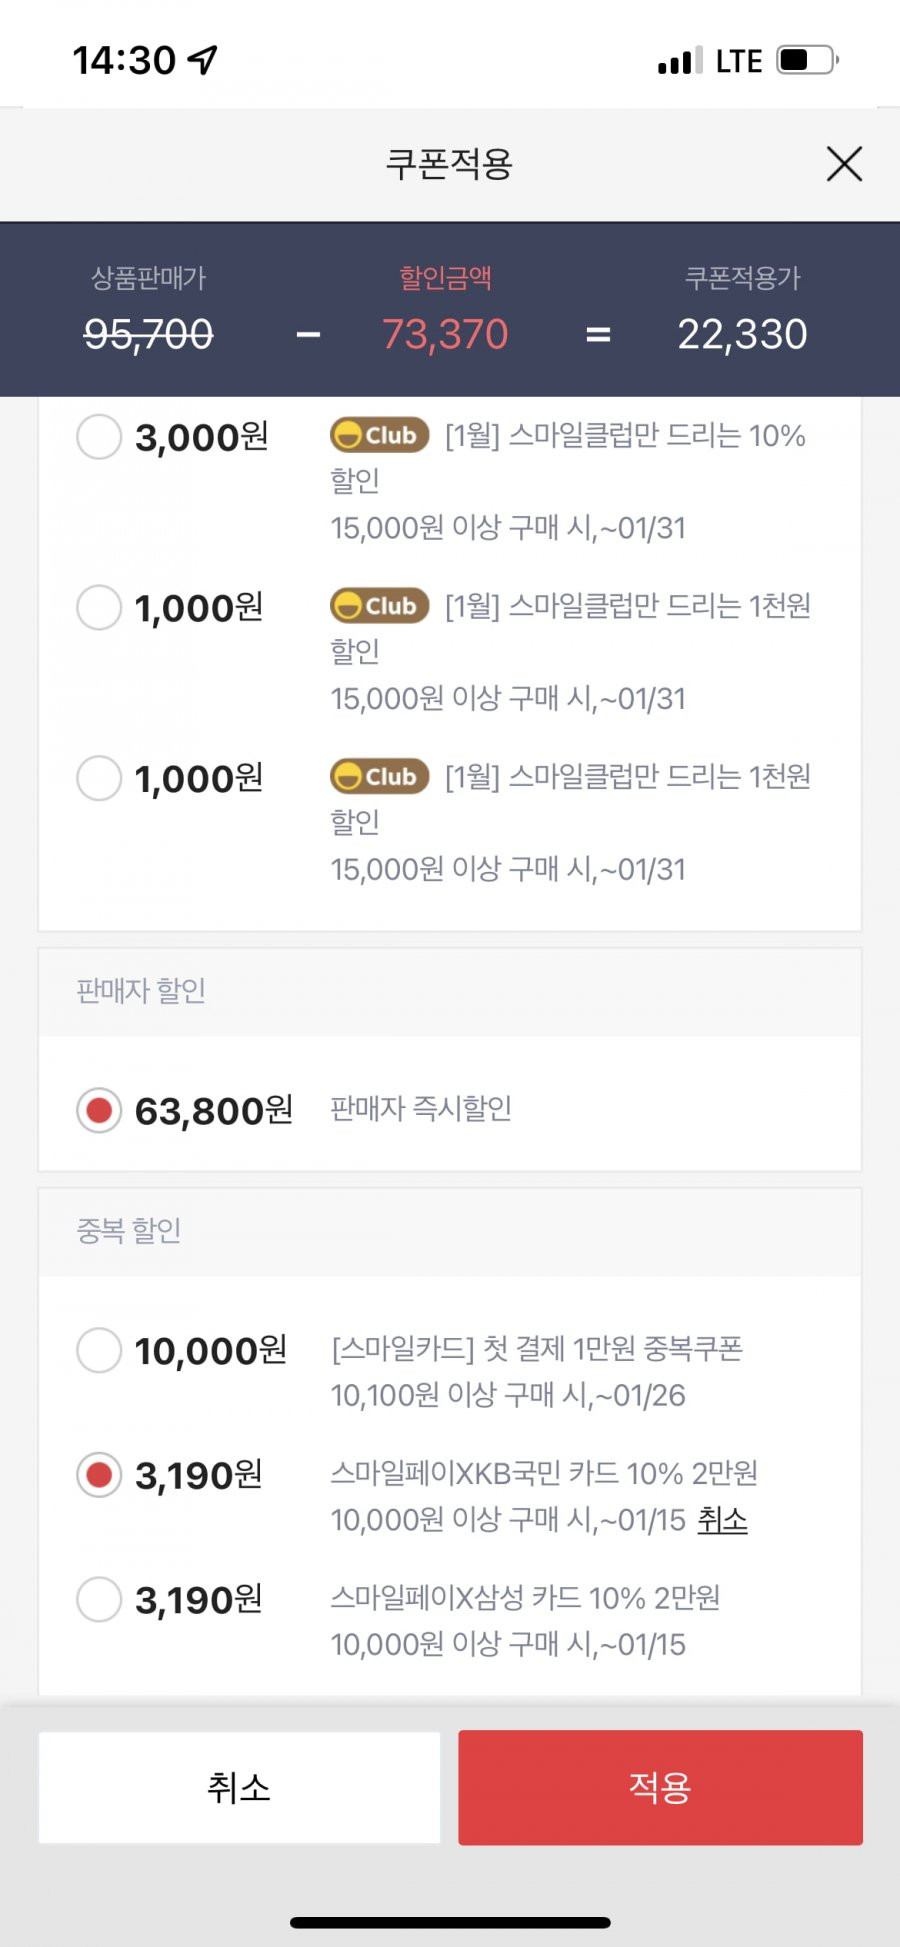Click the 취소 link next to ~01/15
900x1947 pixels.
pos(722,1520)
